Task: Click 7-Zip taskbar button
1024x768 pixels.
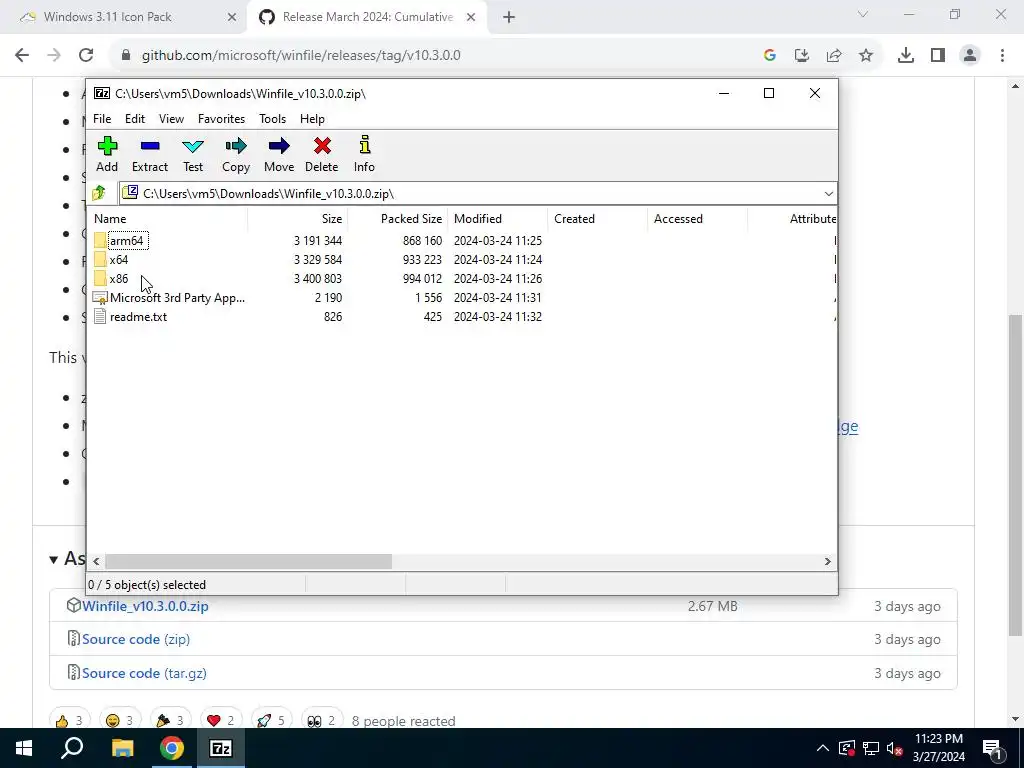Action: click(221, 748)
